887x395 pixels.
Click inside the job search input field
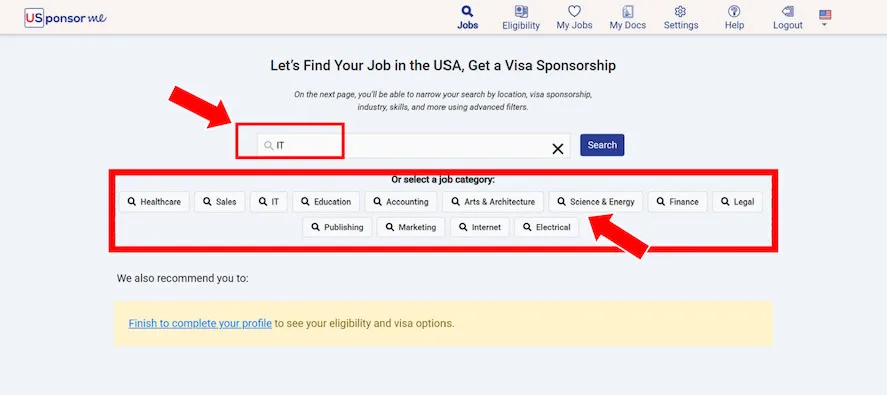pos(414,145)
